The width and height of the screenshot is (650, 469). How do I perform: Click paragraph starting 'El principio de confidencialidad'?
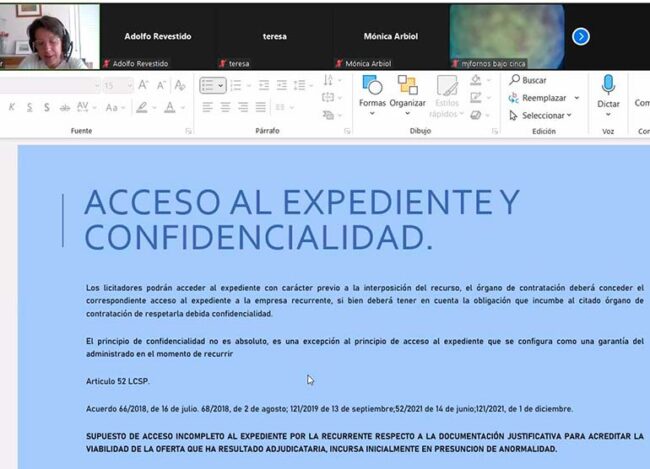coord(365,347)
